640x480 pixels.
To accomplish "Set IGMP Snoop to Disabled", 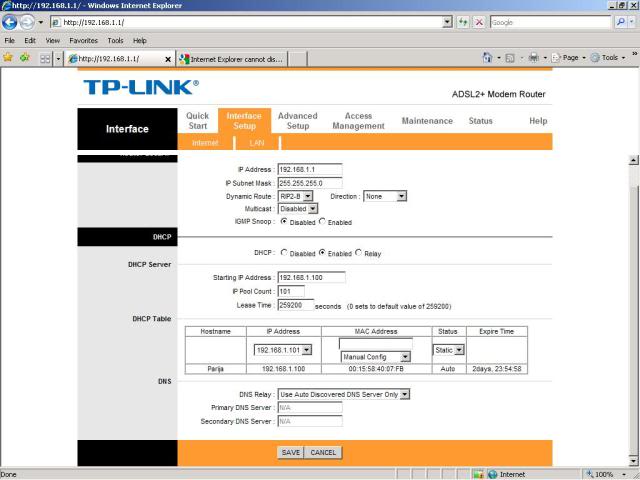I will [284, 221].
